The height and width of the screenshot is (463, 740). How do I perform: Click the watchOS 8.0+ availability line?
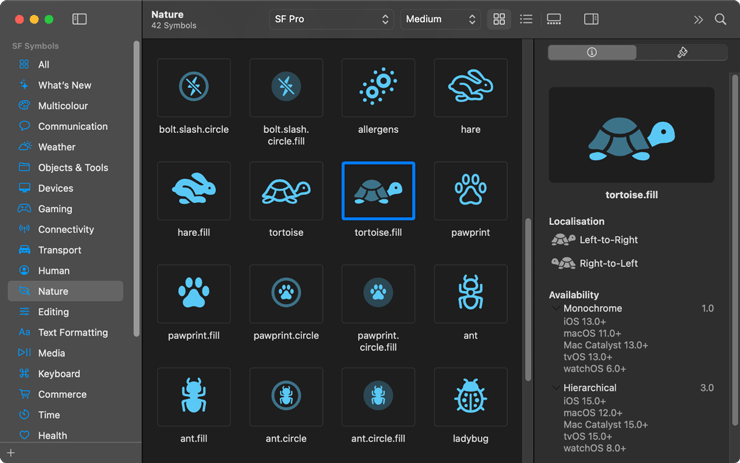[x=595, y=448]
